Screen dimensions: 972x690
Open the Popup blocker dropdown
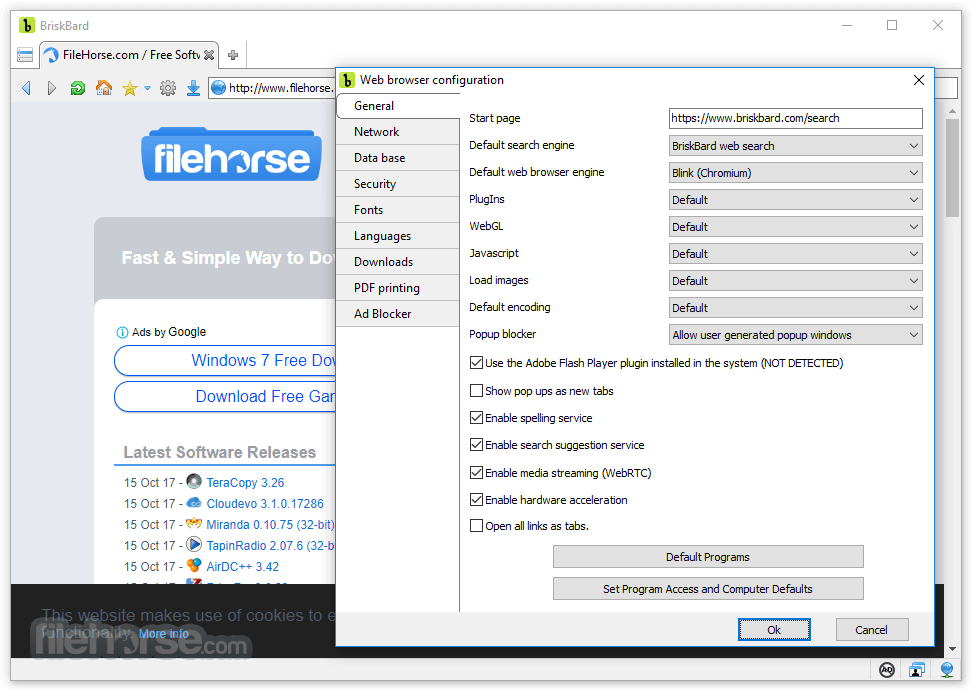(795, 335)
